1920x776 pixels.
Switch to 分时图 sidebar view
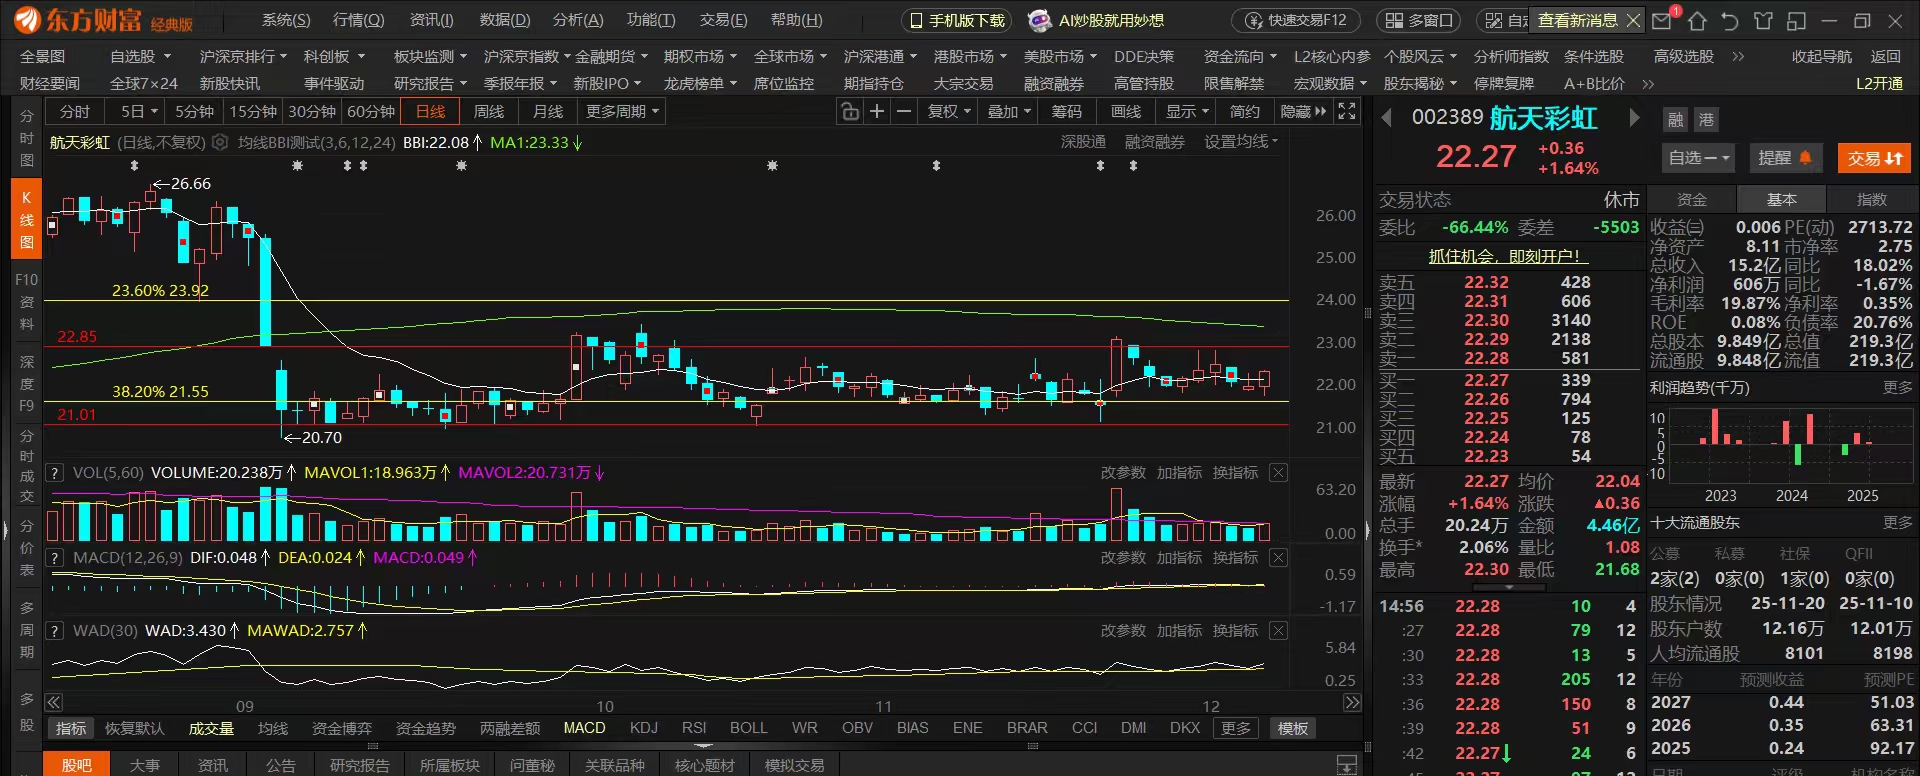tap(27, 139)
